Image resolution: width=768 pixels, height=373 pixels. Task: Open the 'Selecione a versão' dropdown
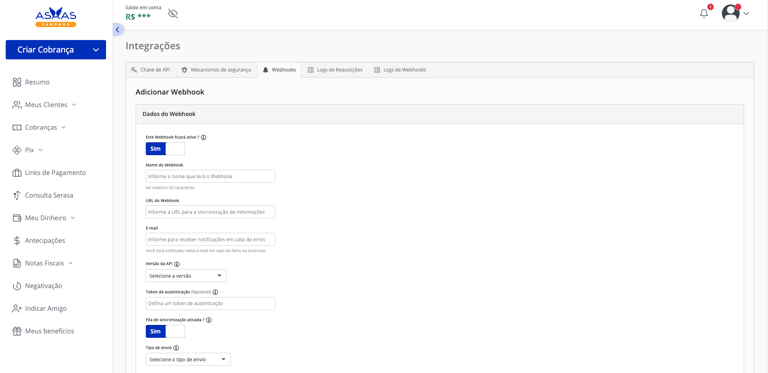tap(186, 276)
